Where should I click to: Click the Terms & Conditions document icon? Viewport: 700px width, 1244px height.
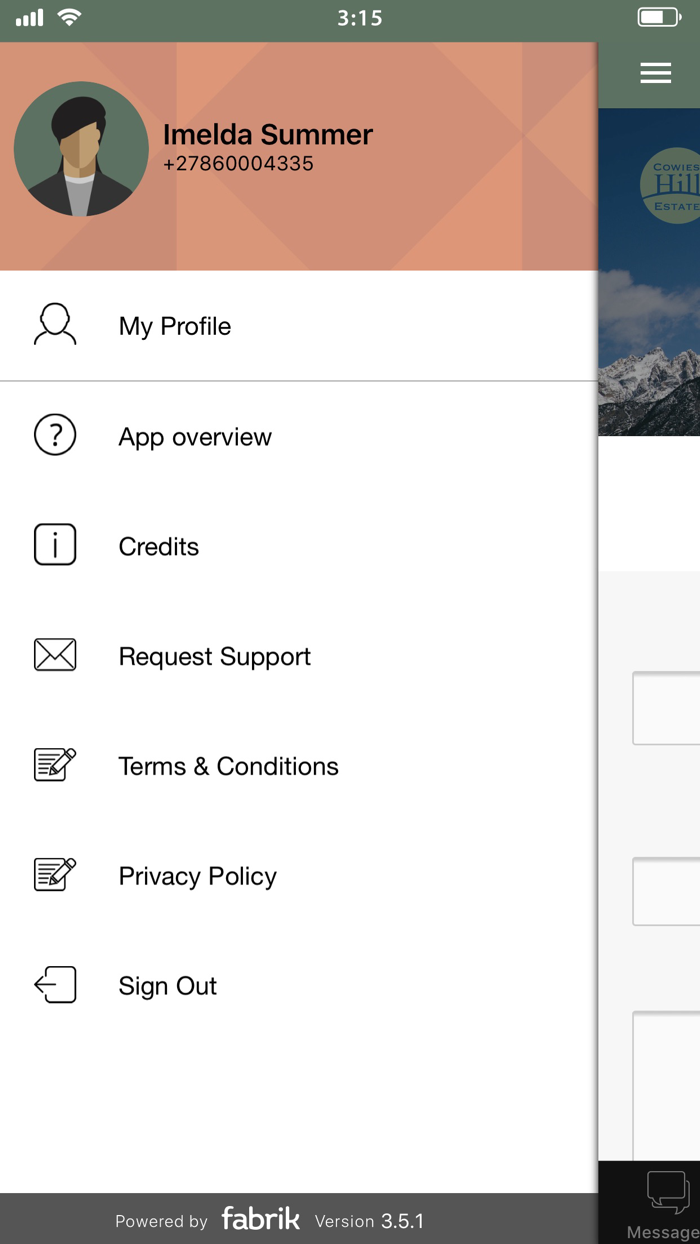pyautogui.click(x=55, y=766)
